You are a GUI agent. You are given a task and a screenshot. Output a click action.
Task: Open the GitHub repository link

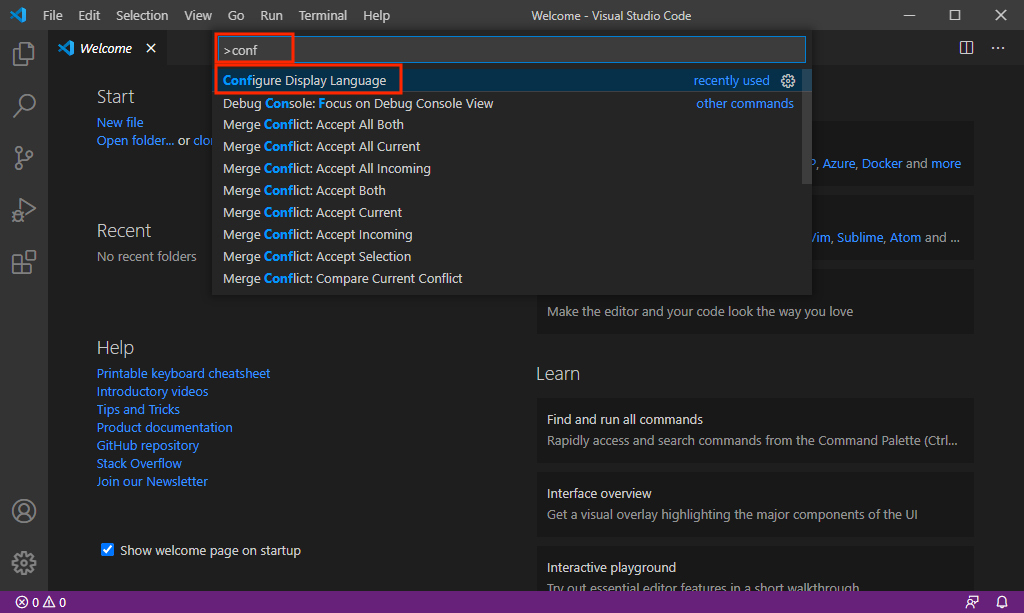coord(148,445)
